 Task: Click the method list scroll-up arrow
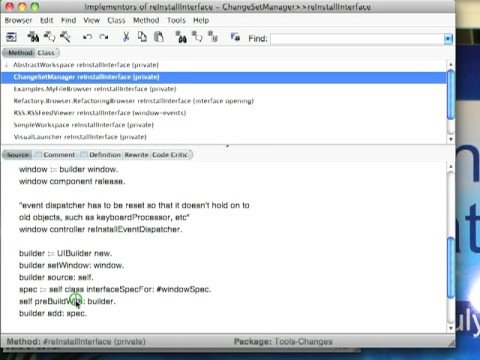[451, 64]
